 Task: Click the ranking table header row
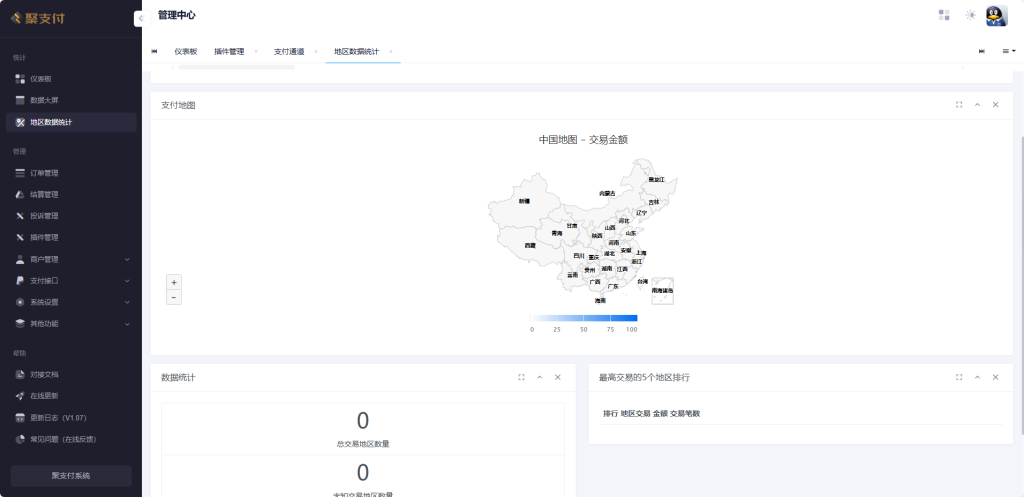tap(801, 413)
